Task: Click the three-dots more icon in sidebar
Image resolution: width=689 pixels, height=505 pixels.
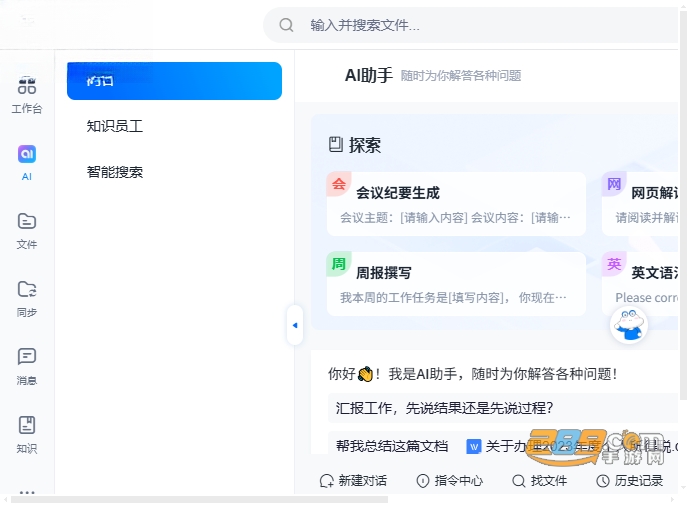Action: coord(27,492)
